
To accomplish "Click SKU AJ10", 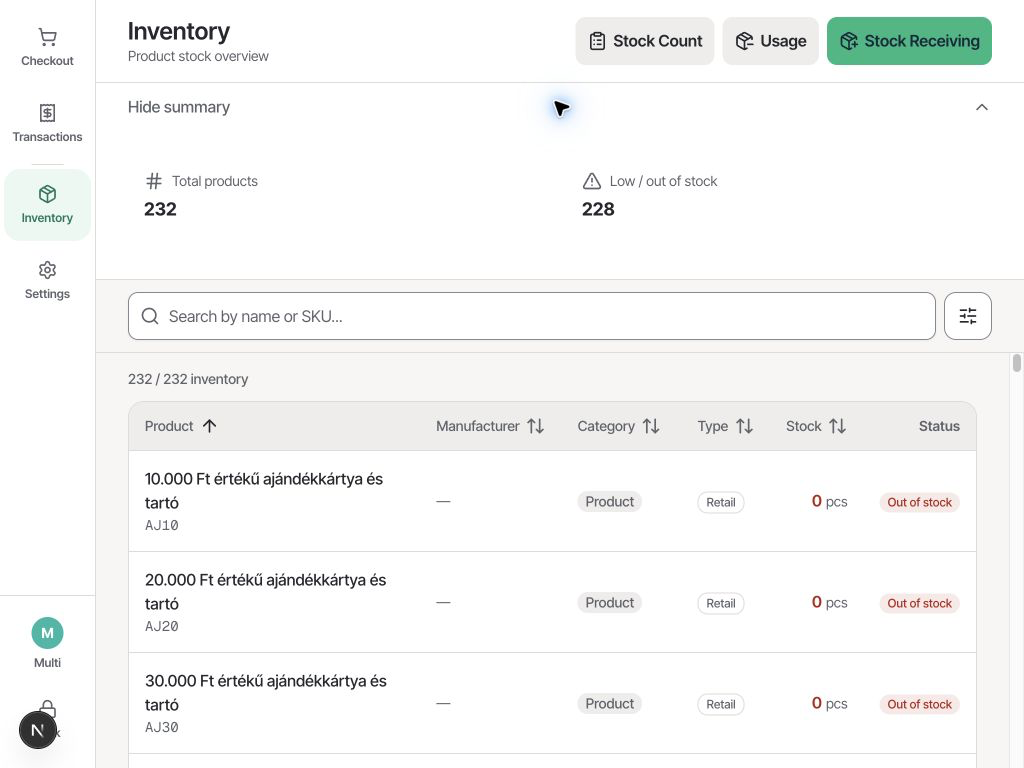I will pyautogui.click(x=162, y=525).
